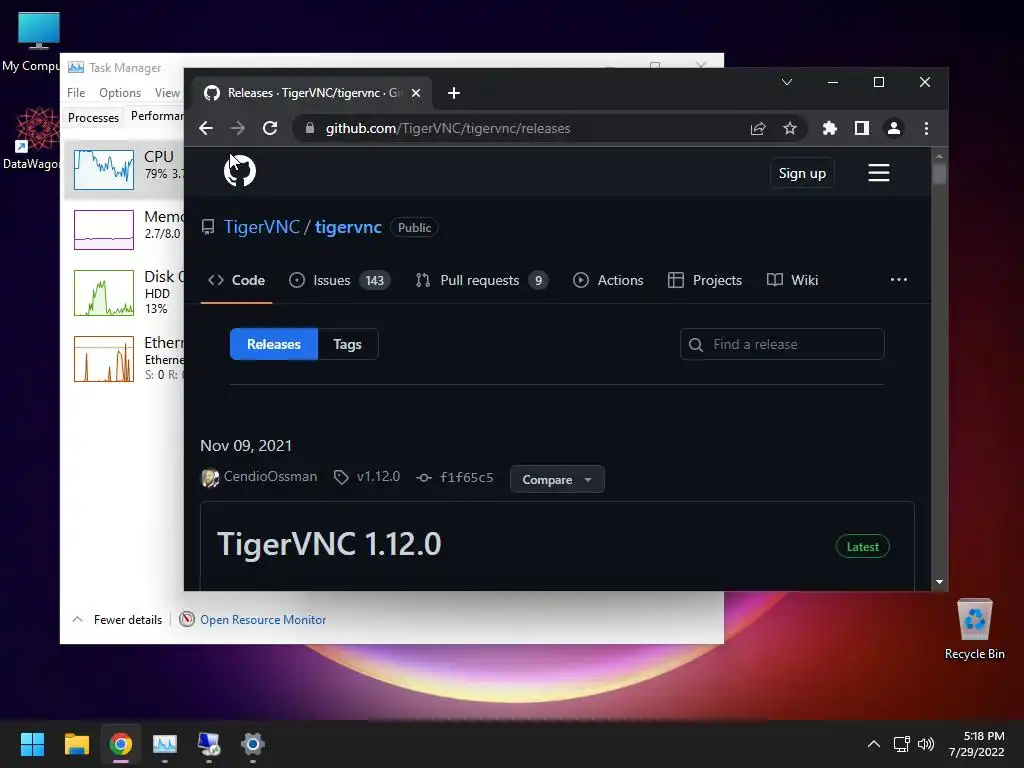Open Chrome three-dot menu
Image resolution: width=1024 pixels, height=768 pixels.
click(926, 128)
